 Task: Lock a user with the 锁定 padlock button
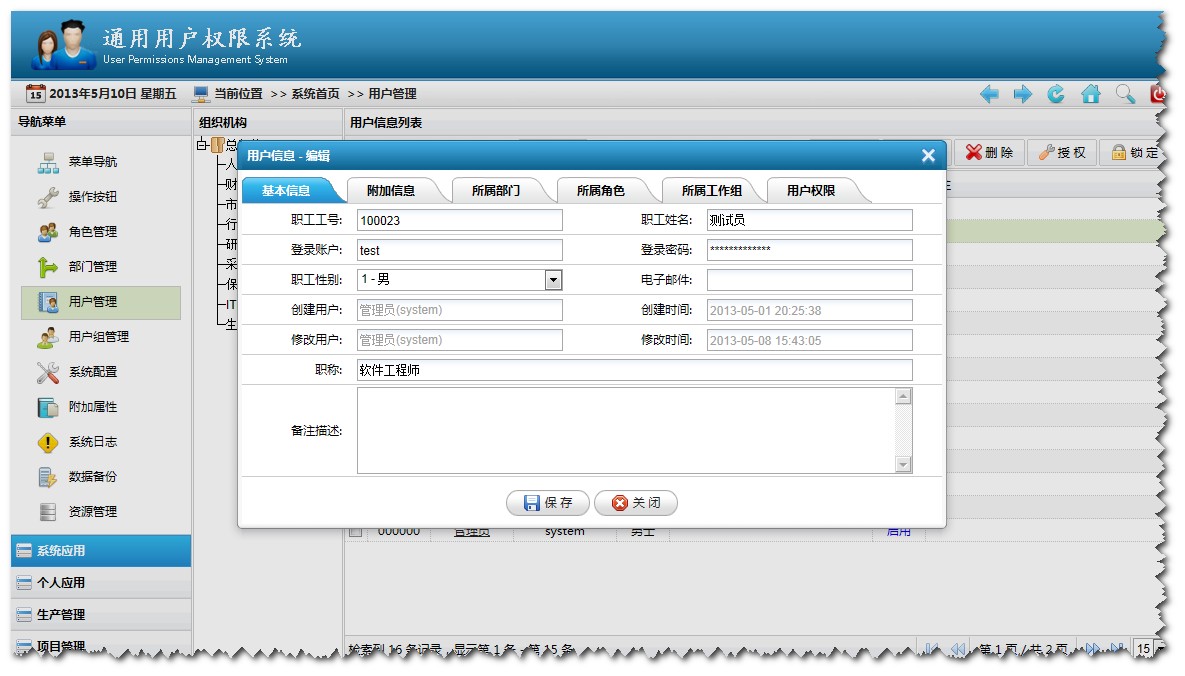click(1136, 151)
